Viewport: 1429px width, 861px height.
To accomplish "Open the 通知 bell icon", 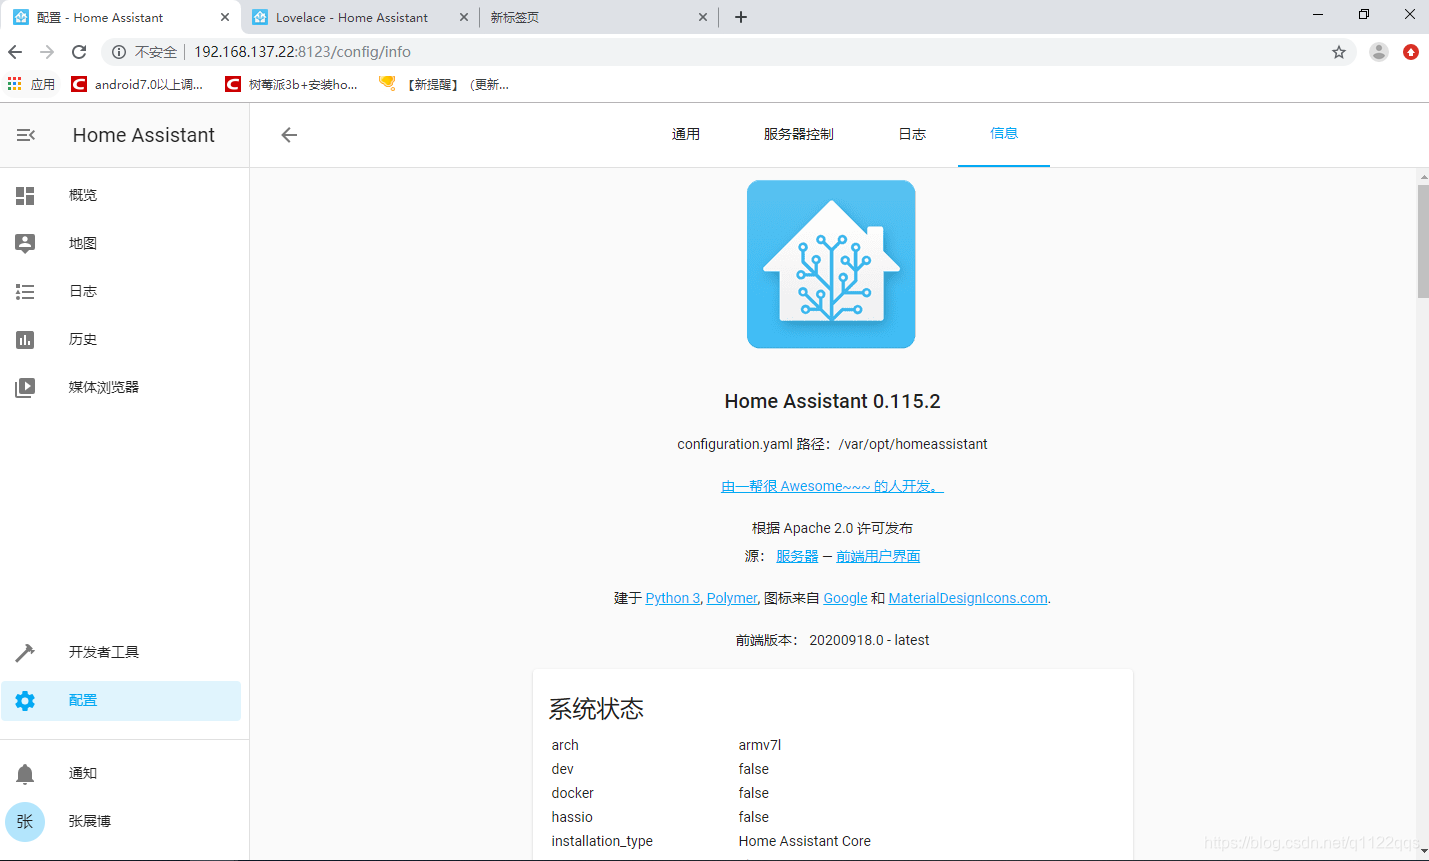I will pyautogui.click(x=25, y=773).
